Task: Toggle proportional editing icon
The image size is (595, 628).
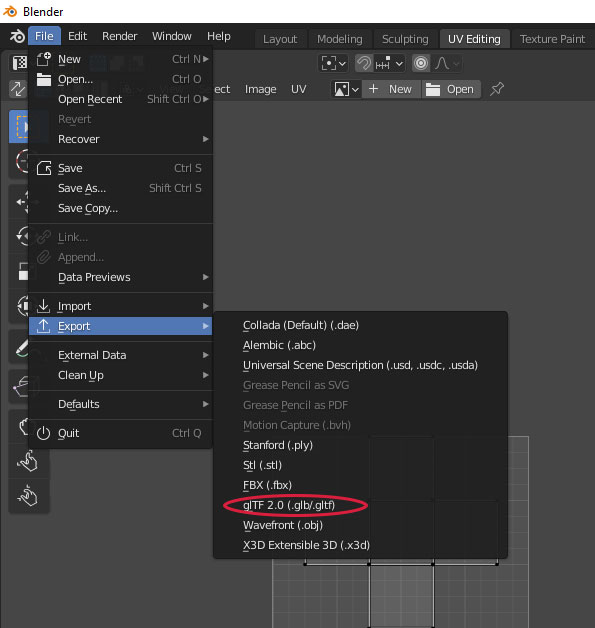Action: click(x=421, y=63)
